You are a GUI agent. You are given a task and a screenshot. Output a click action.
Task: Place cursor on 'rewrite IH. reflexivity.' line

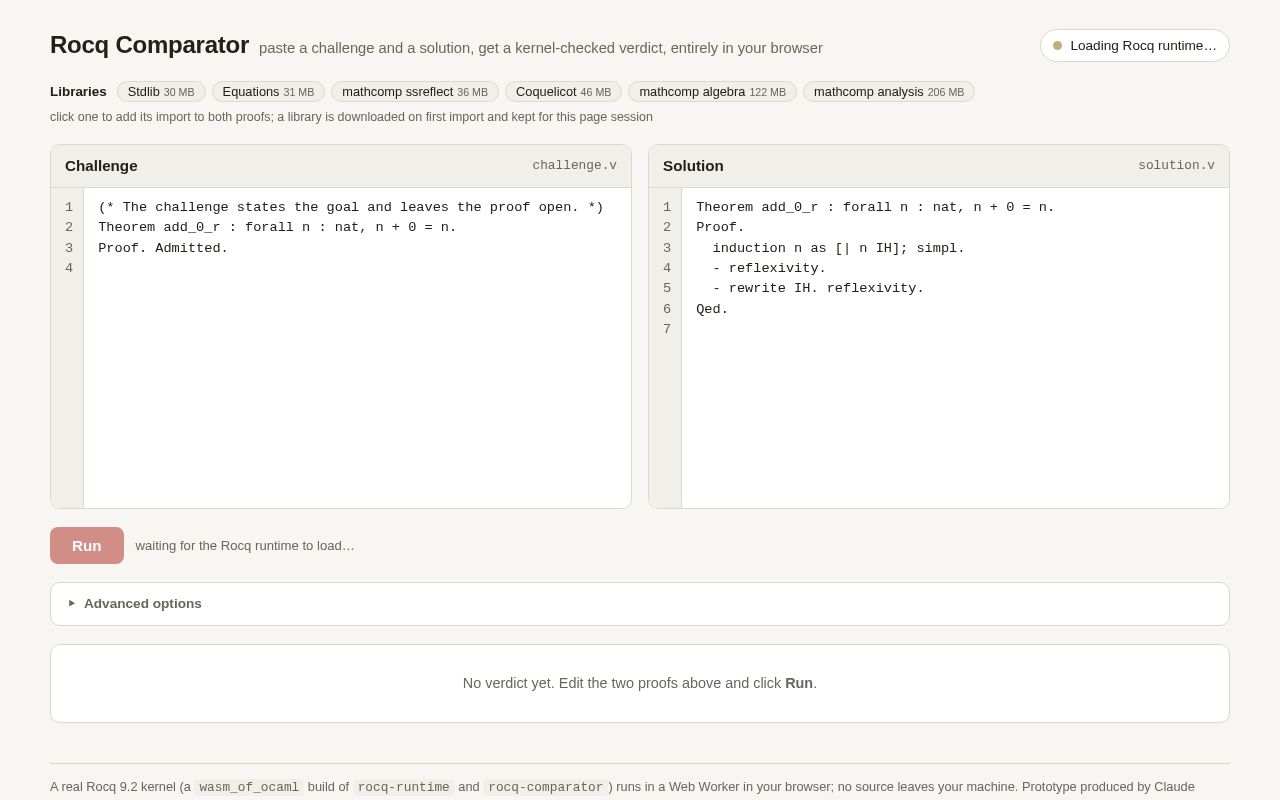818,289
